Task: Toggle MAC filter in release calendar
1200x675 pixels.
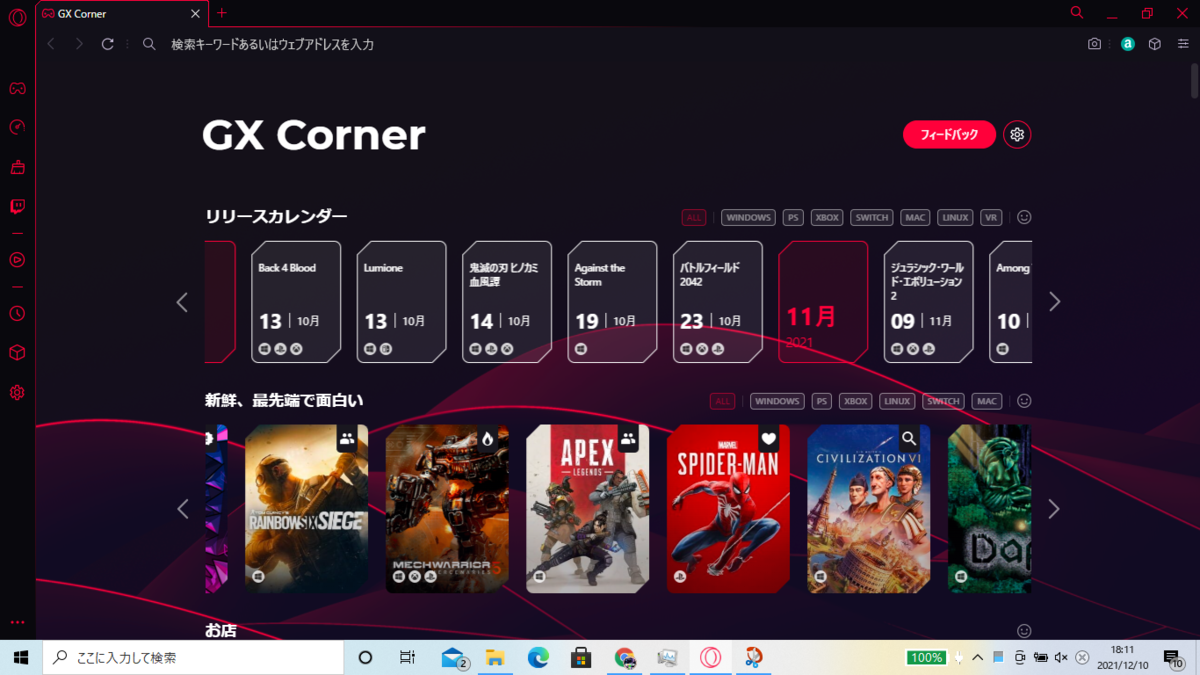Action: coord(915,217)
